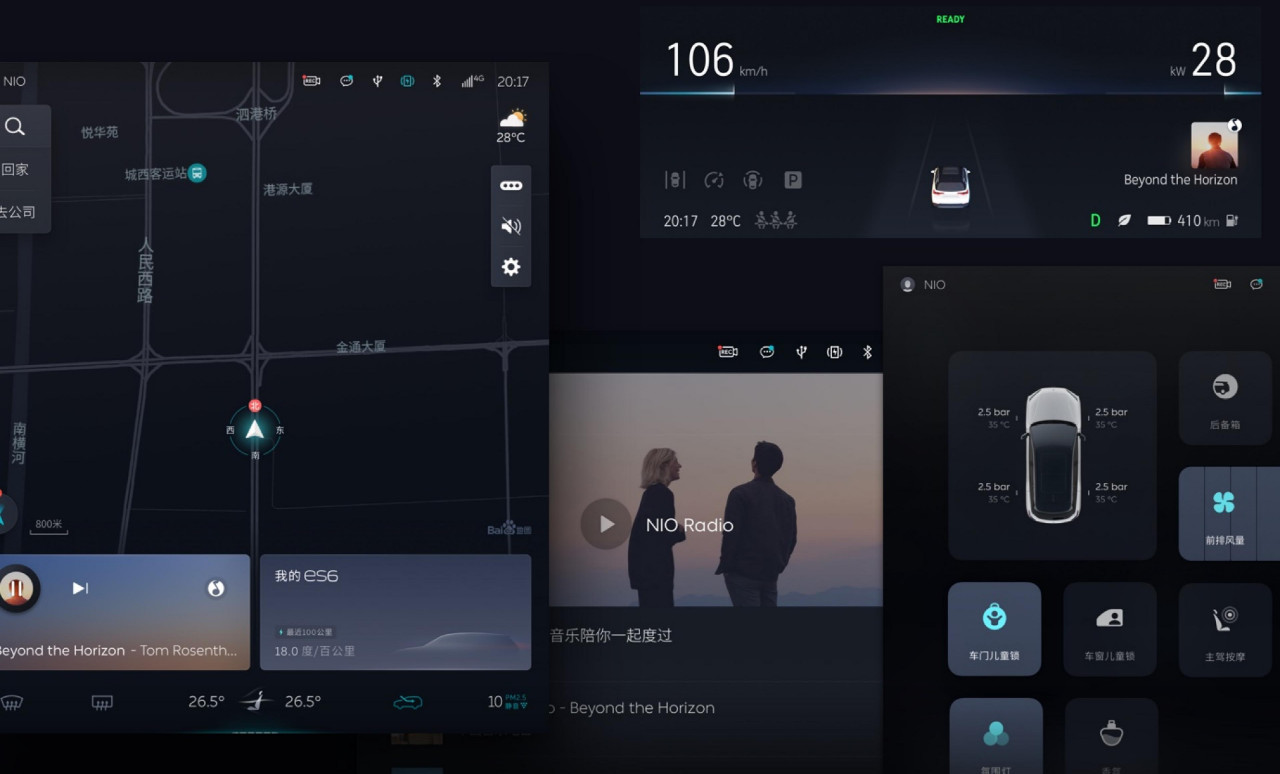Tap the music source icon in the music card

(215, 588)
